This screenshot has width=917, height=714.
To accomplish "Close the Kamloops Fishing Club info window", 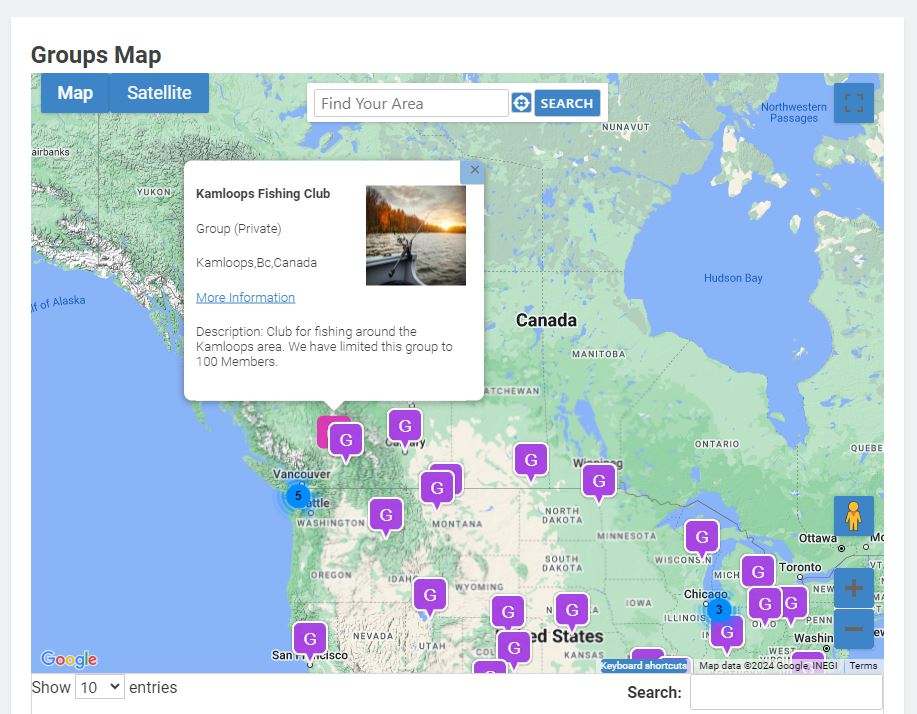I will tap(473, 170).
